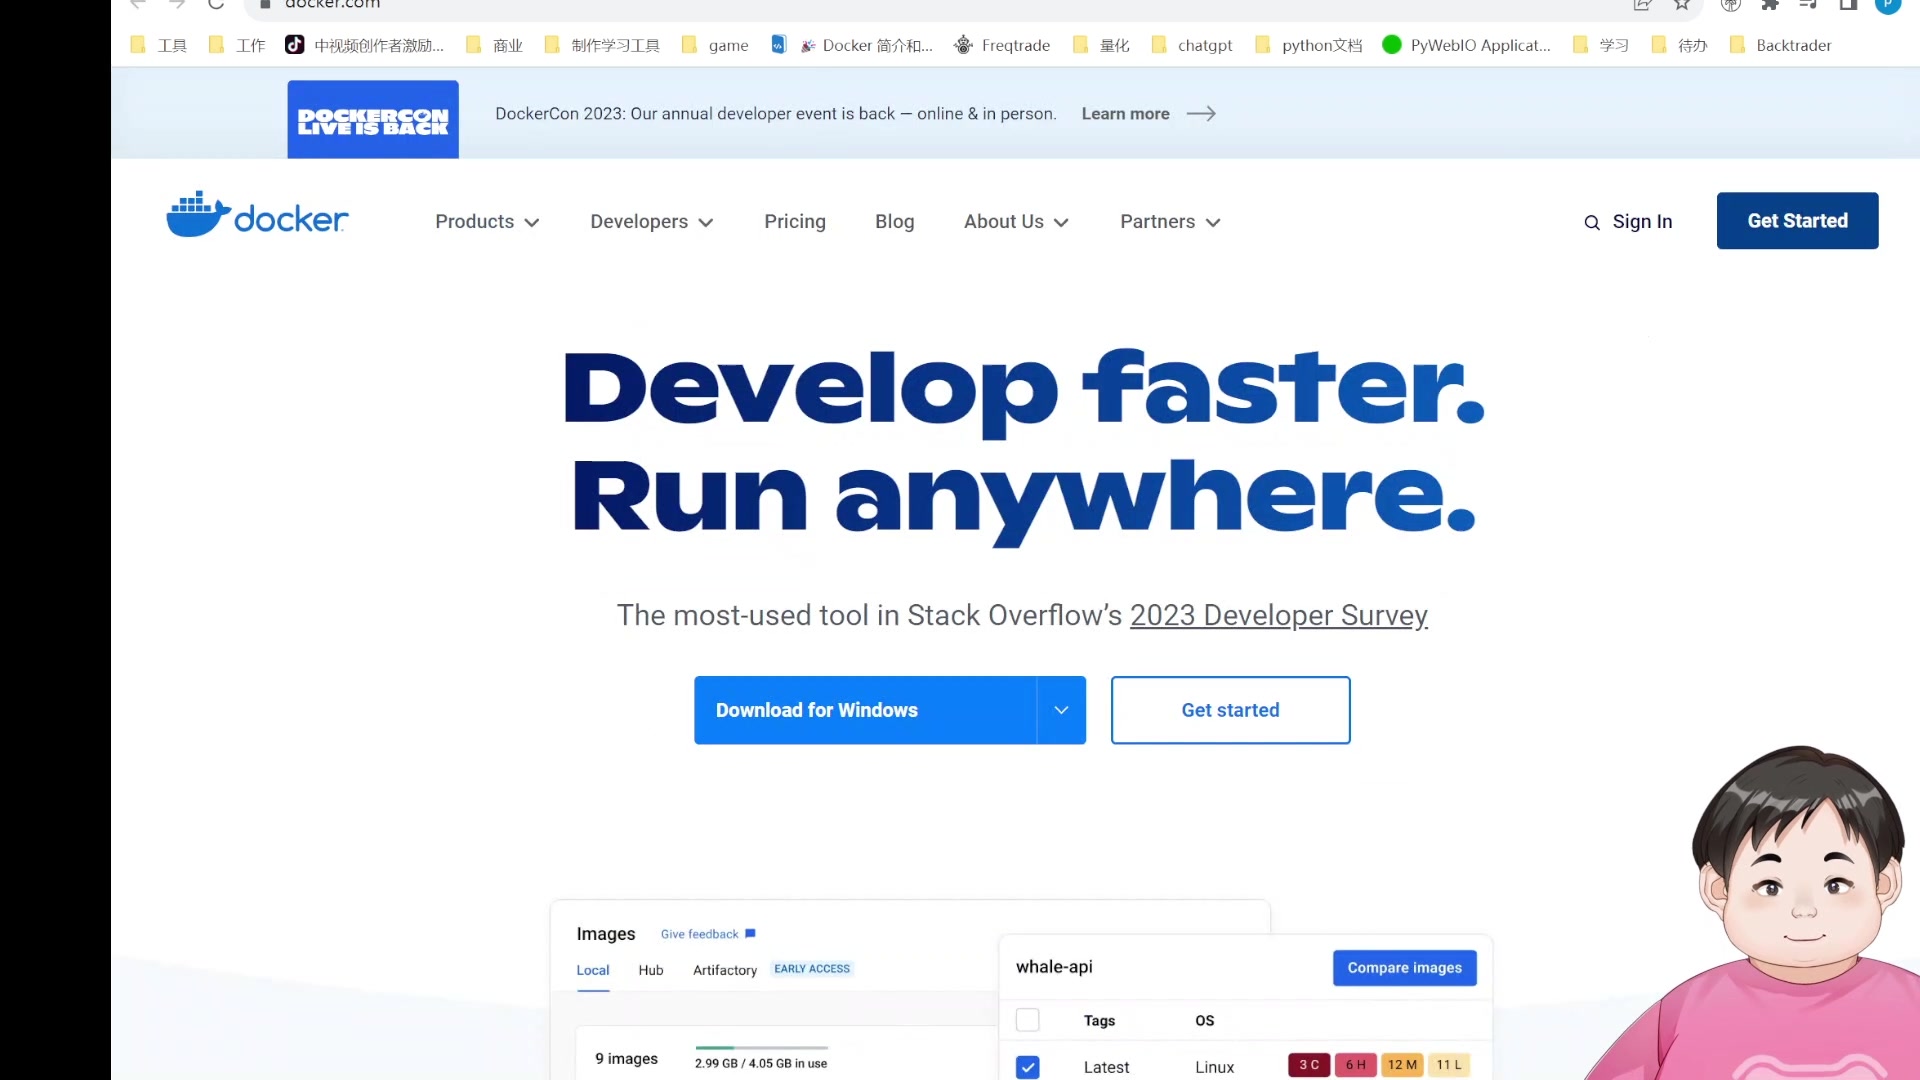Open the 中视频创作者激励 TikTok bookmark

365,45
